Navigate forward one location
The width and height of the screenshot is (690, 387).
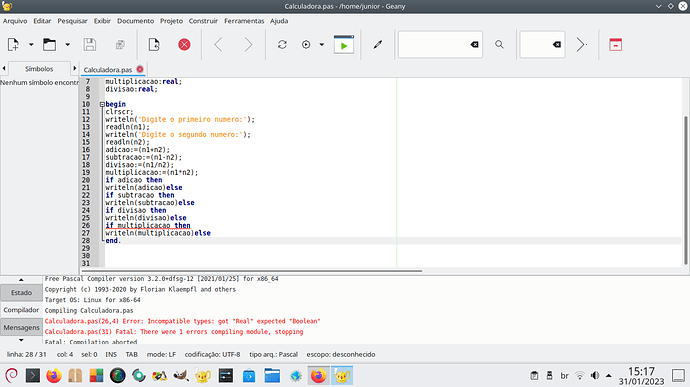click(x=249, y=44)
